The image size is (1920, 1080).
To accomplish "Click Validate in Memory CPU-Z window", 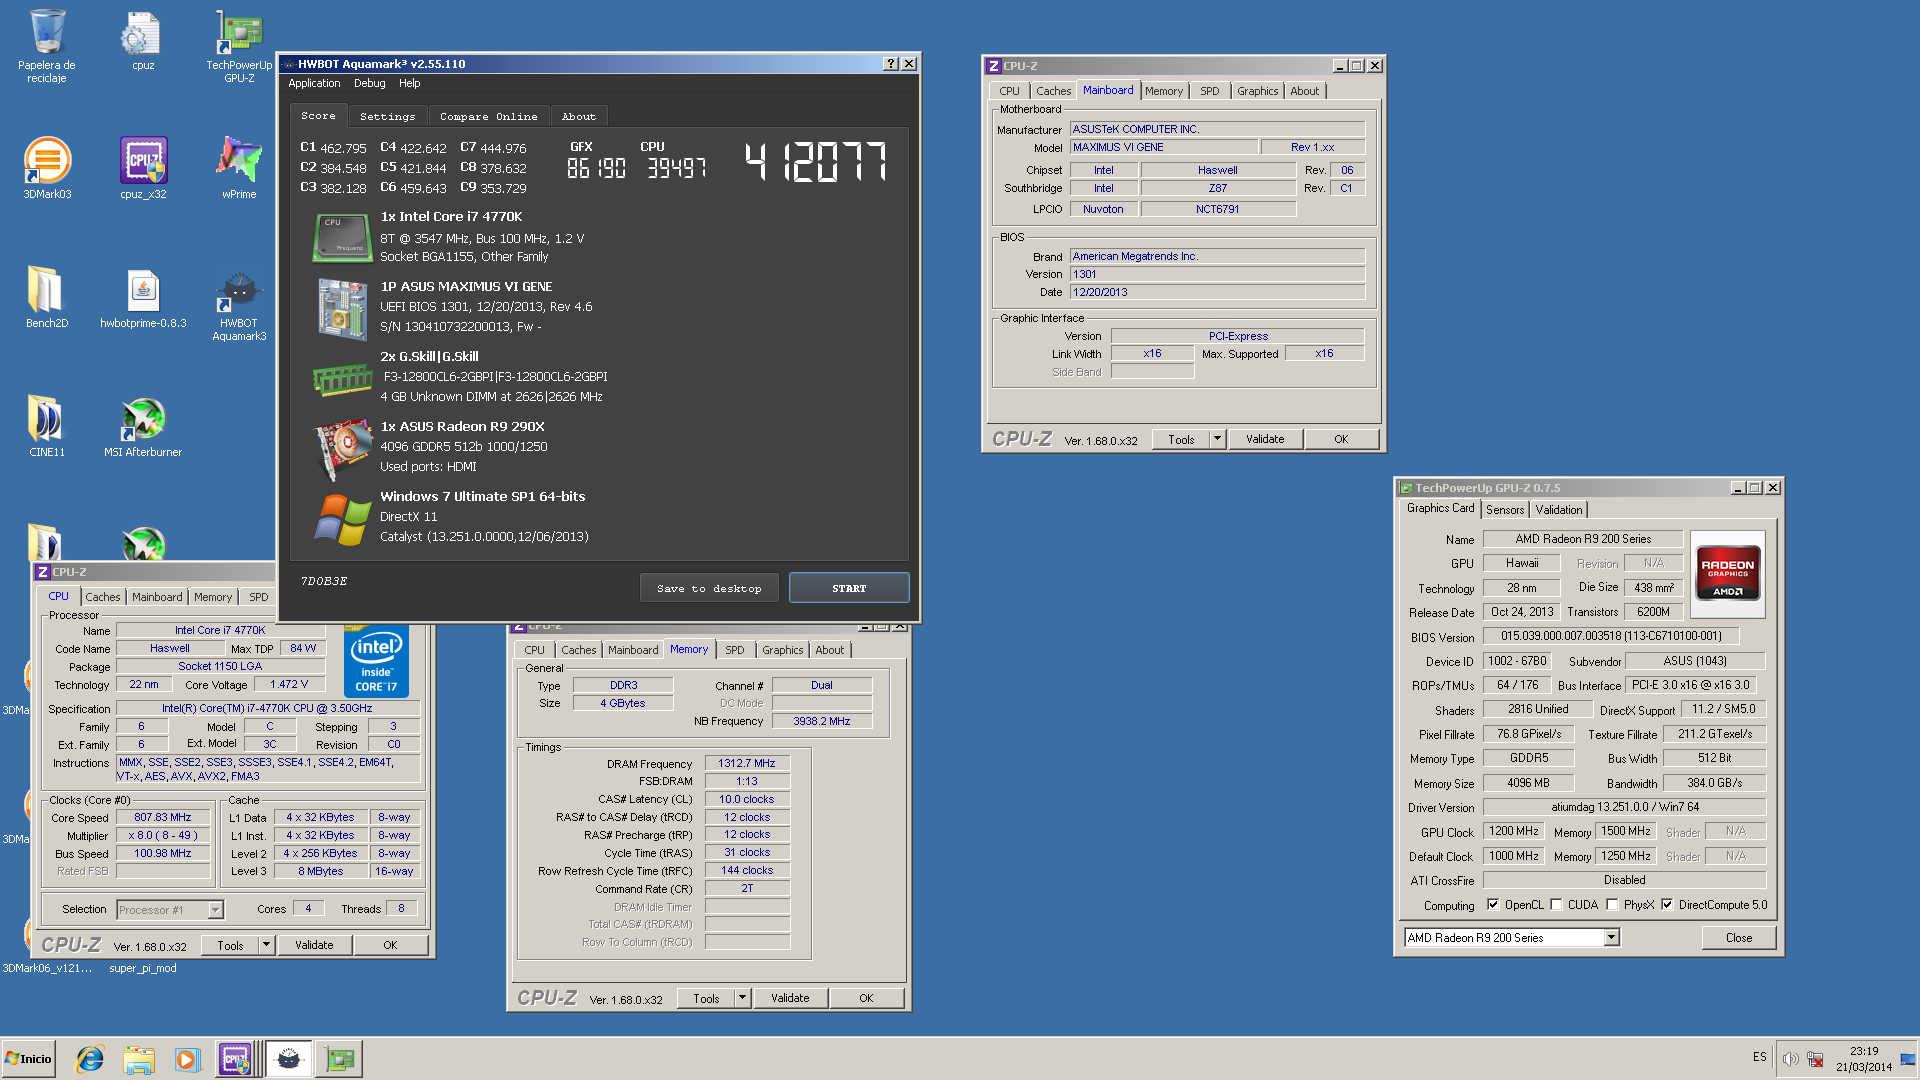I will pyautogui.click(x=790, y=998).
